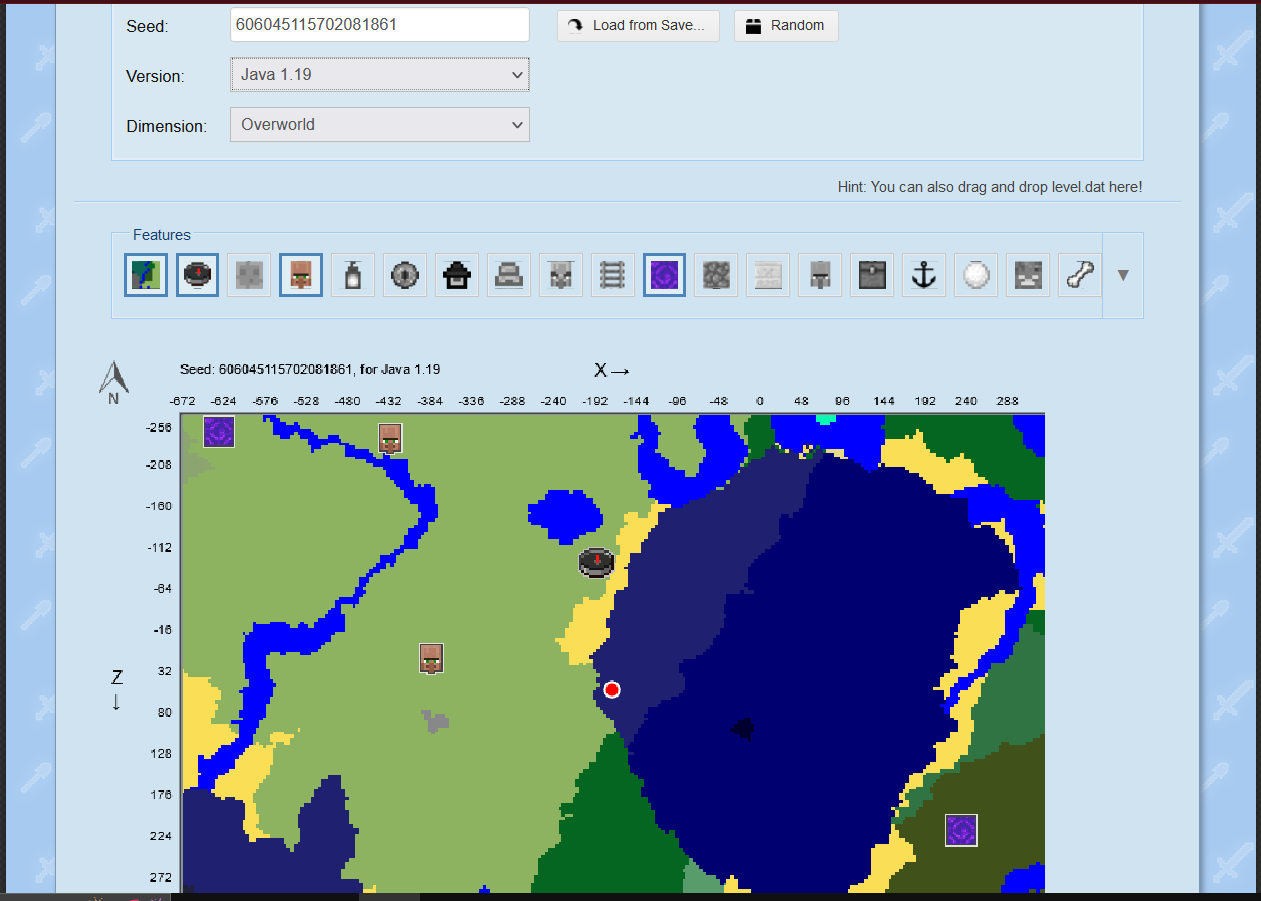The image size is (1261, 901).
Task: Enable the Stronghold eye feature icon
Action: click(x=405, y=275)
